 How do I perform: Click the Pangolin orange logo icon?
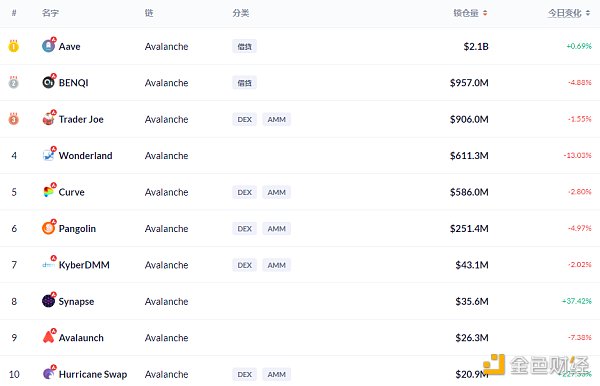tap(48, 228)
